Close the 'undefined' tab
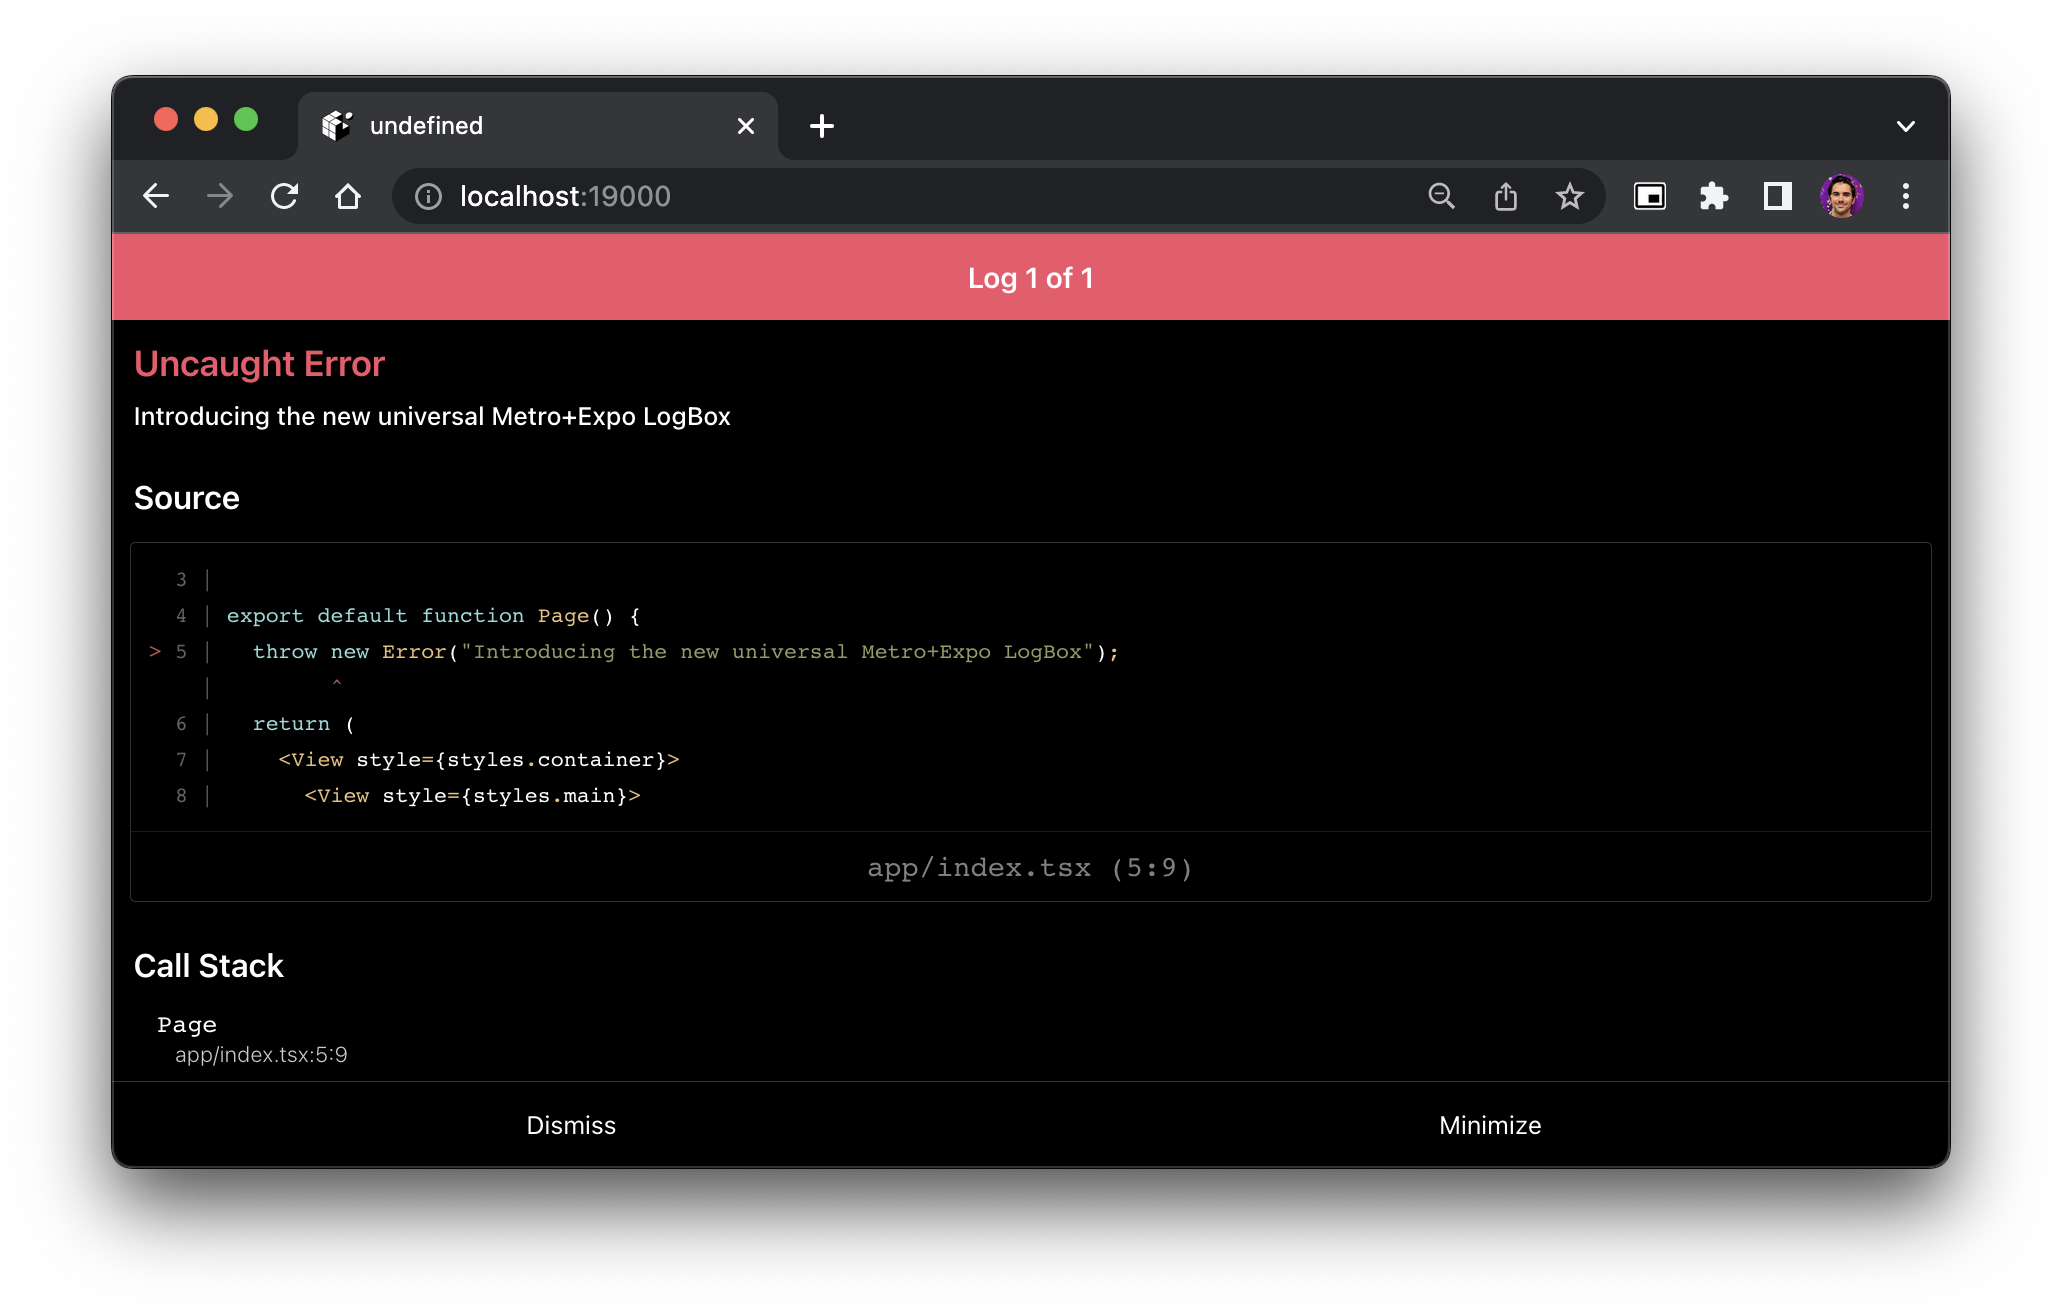 (745, 126)
